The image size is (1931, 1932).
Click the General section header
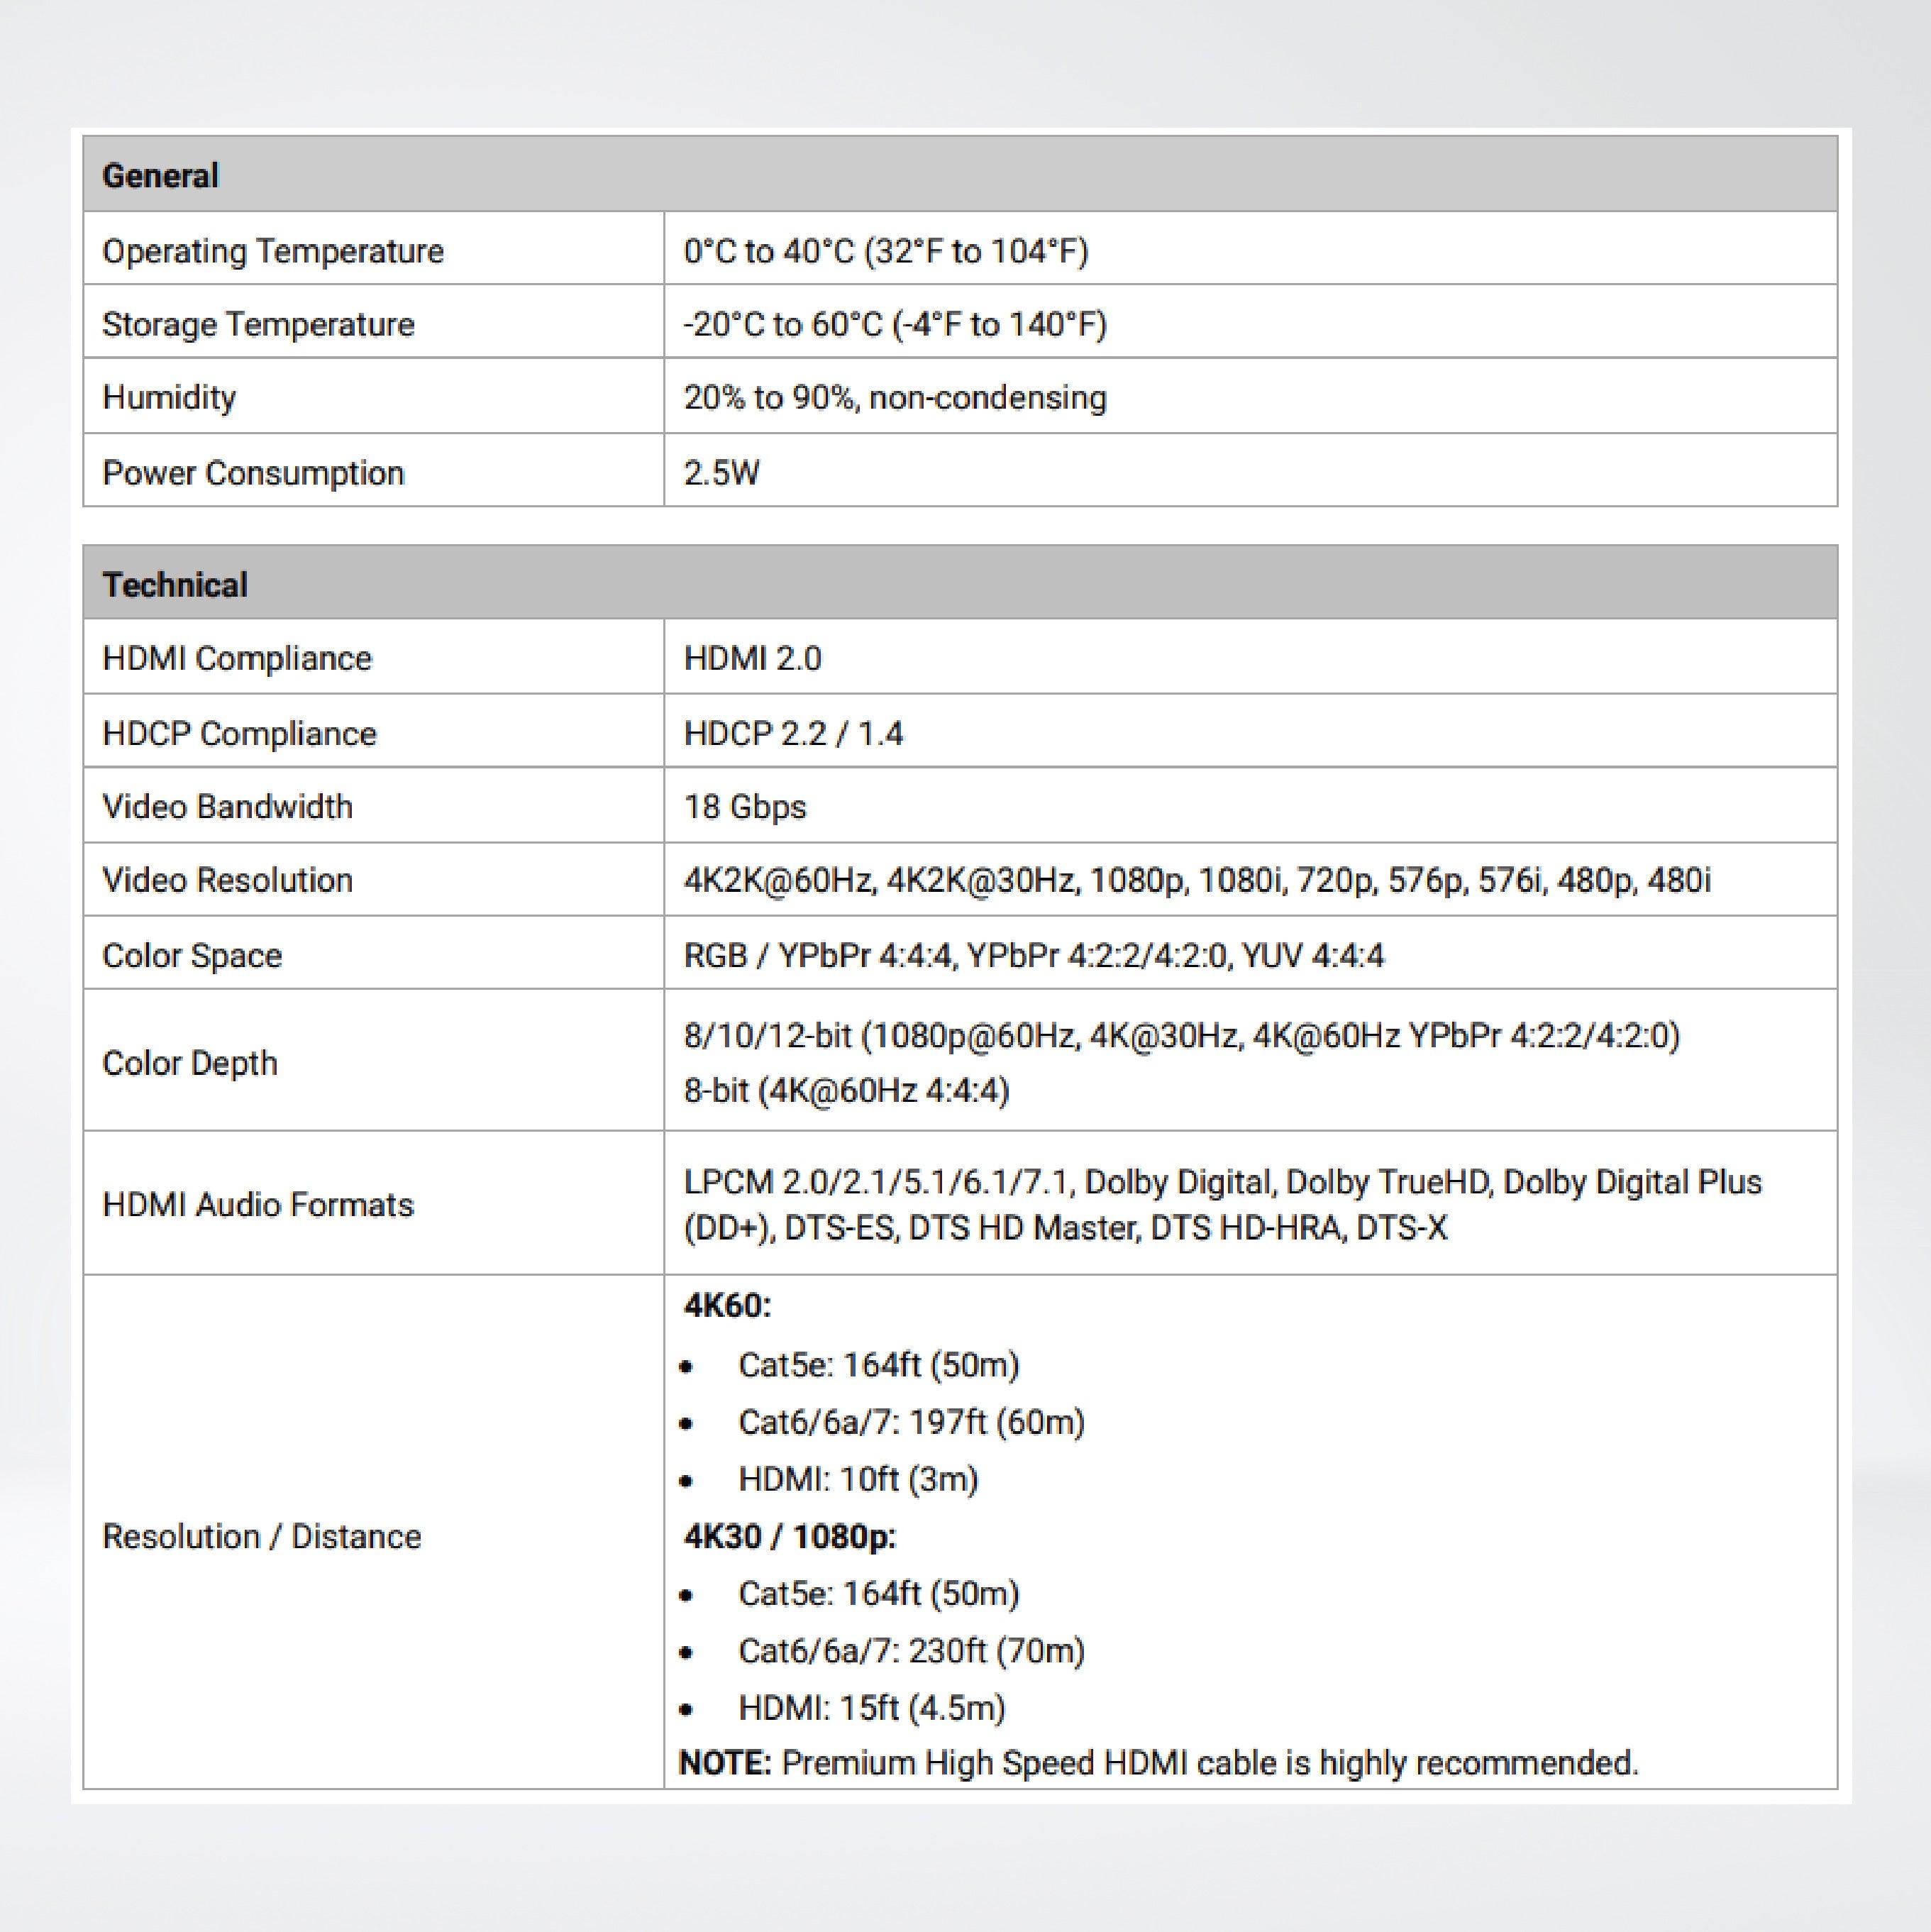pyautogui.click(x=160, y=176)
